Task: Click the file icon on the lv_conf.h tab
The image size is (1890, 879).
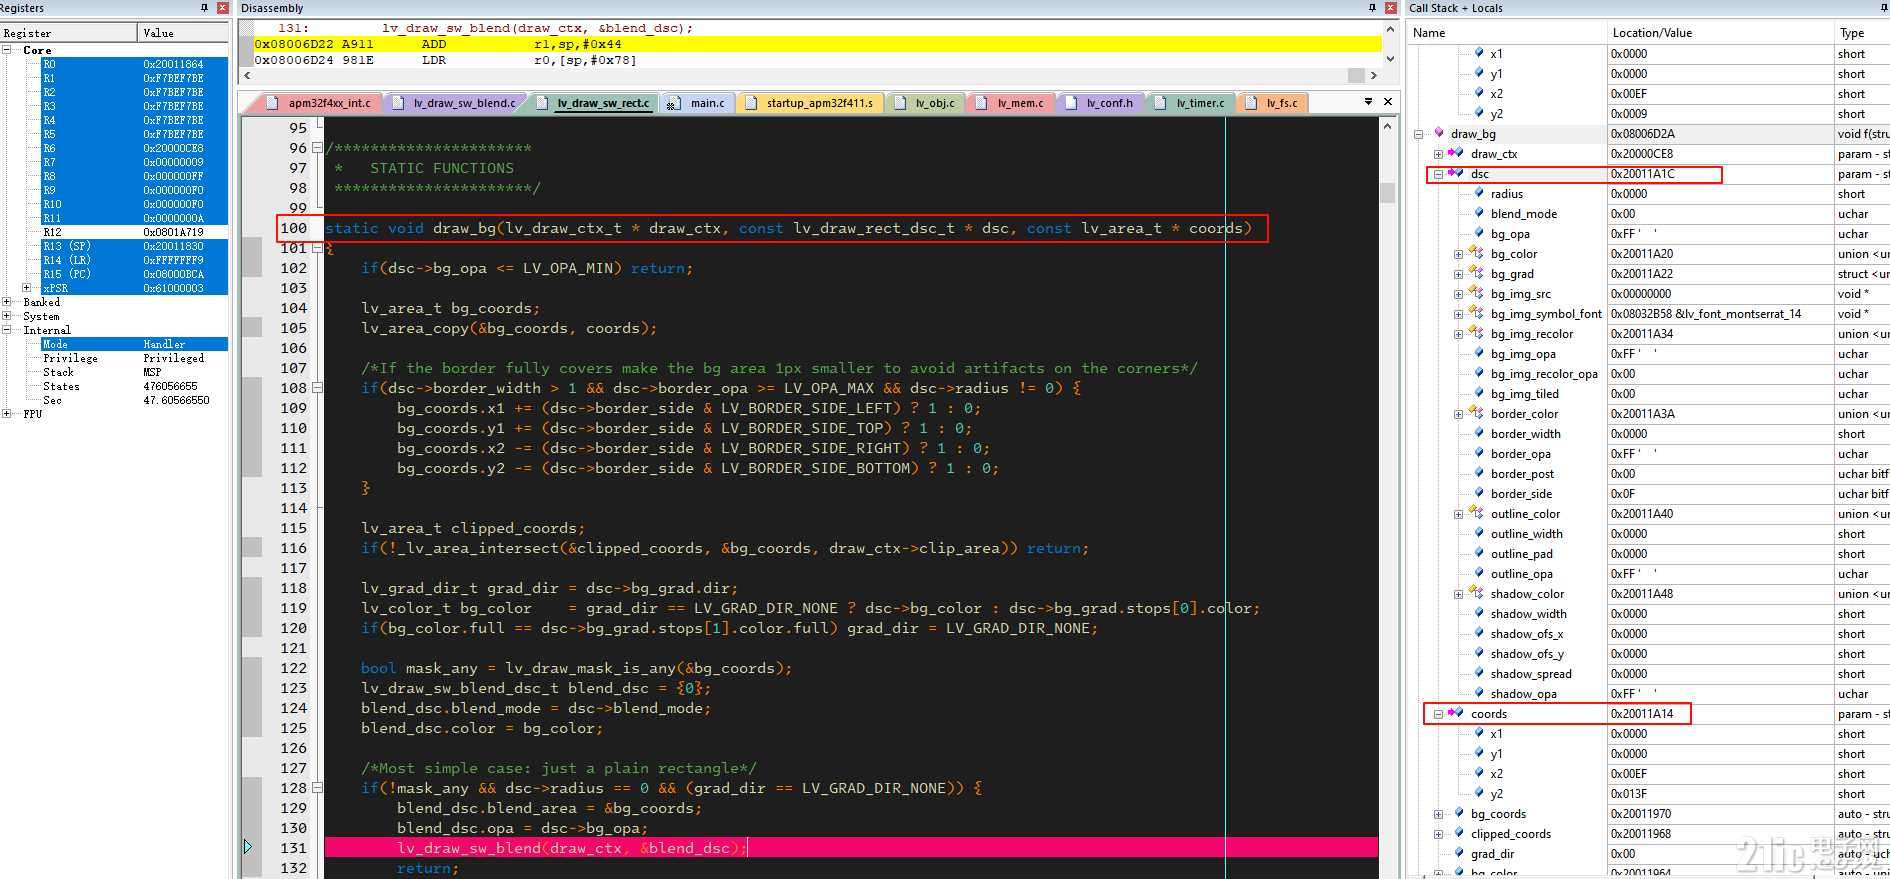Action: (1071, 103)
